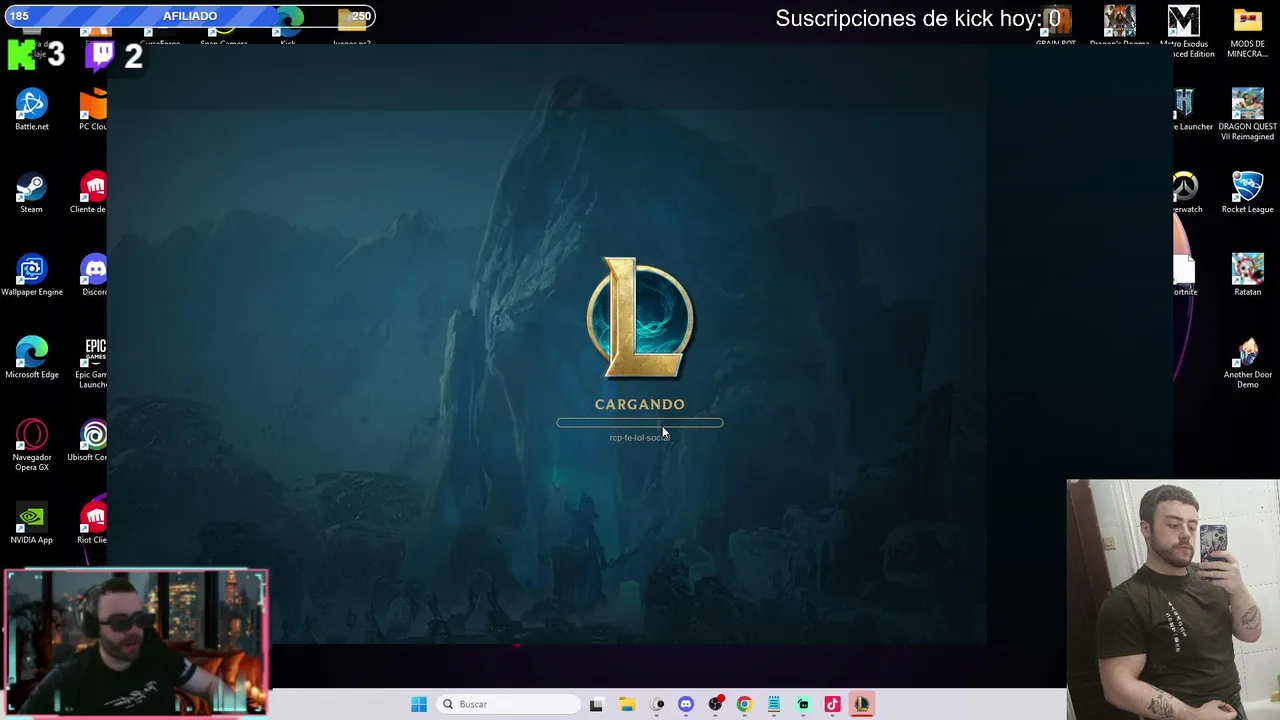Image resolution: width=1280 pixels, height=720 pixels.
Task: Click the CARGANDO loading text
Action: click(640, 404)
